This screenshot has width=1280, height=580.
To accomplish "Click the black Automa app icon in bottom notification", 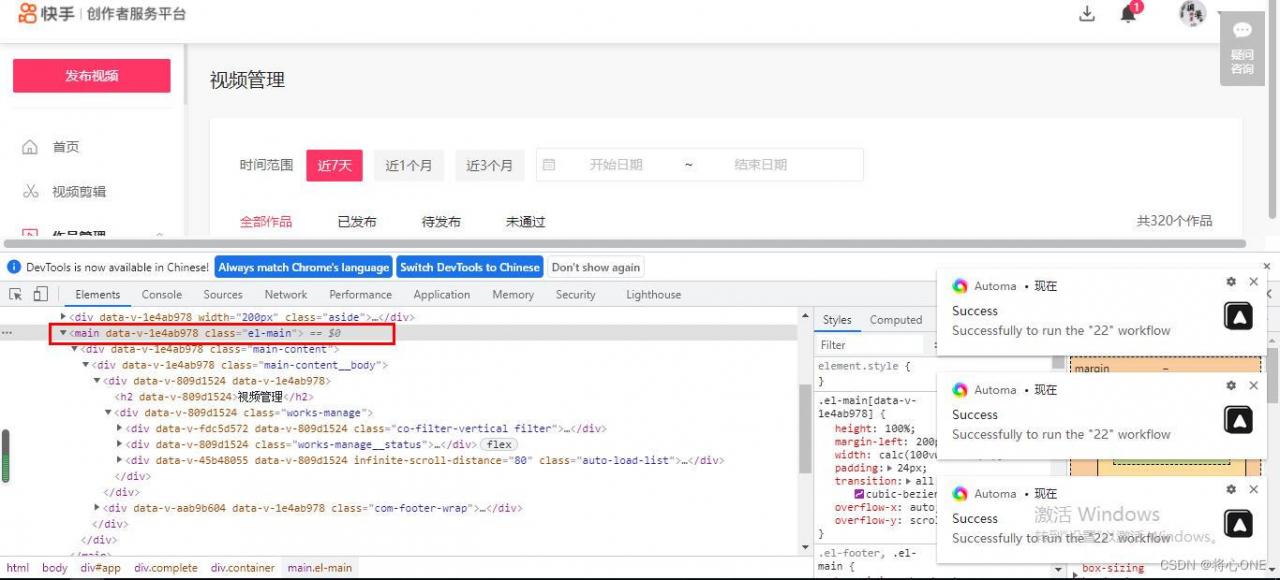I will 1239,524.
